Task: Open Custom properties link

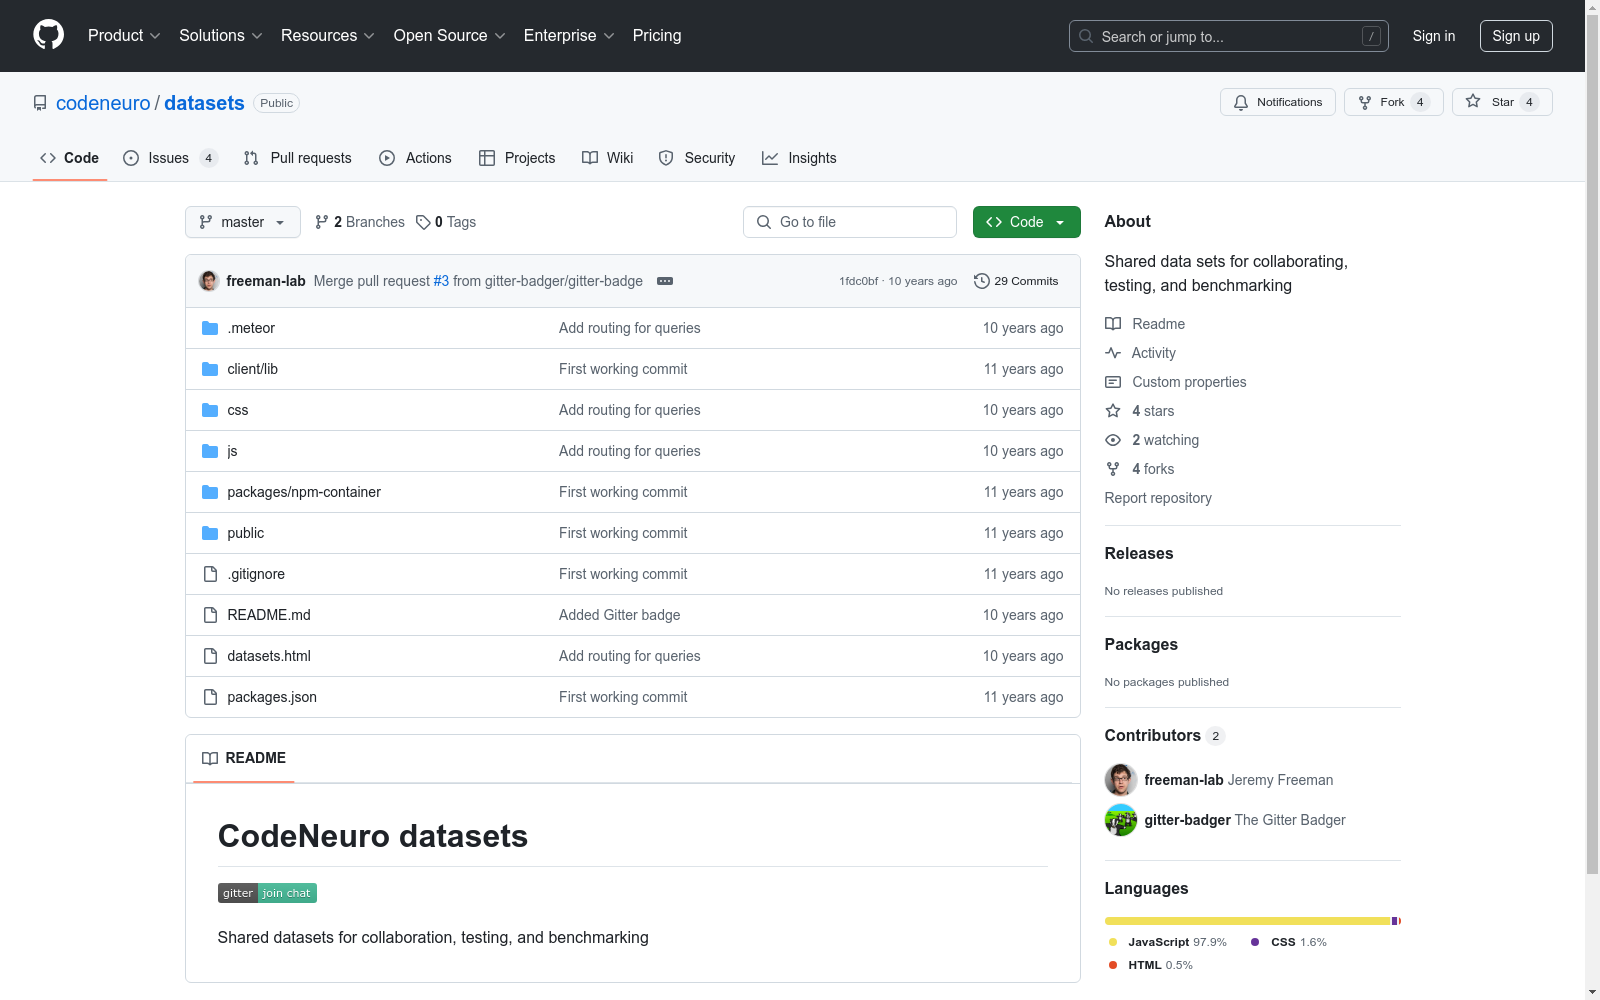Action: point(1176,382)
